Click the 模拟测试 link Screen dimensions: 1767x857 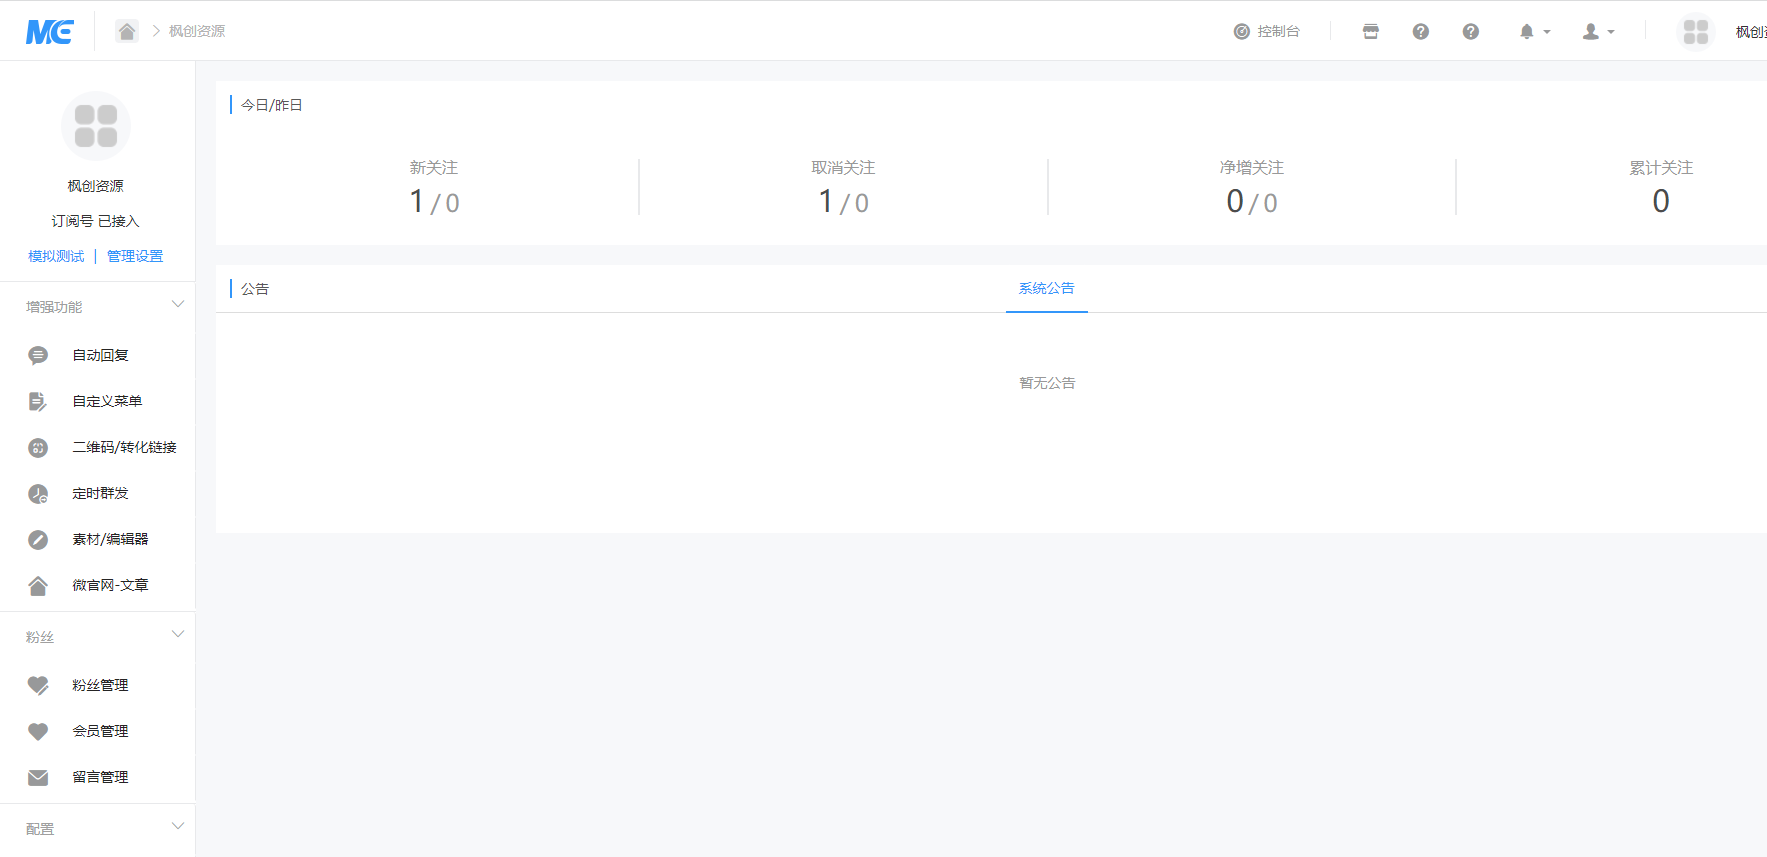click(56, 256)
